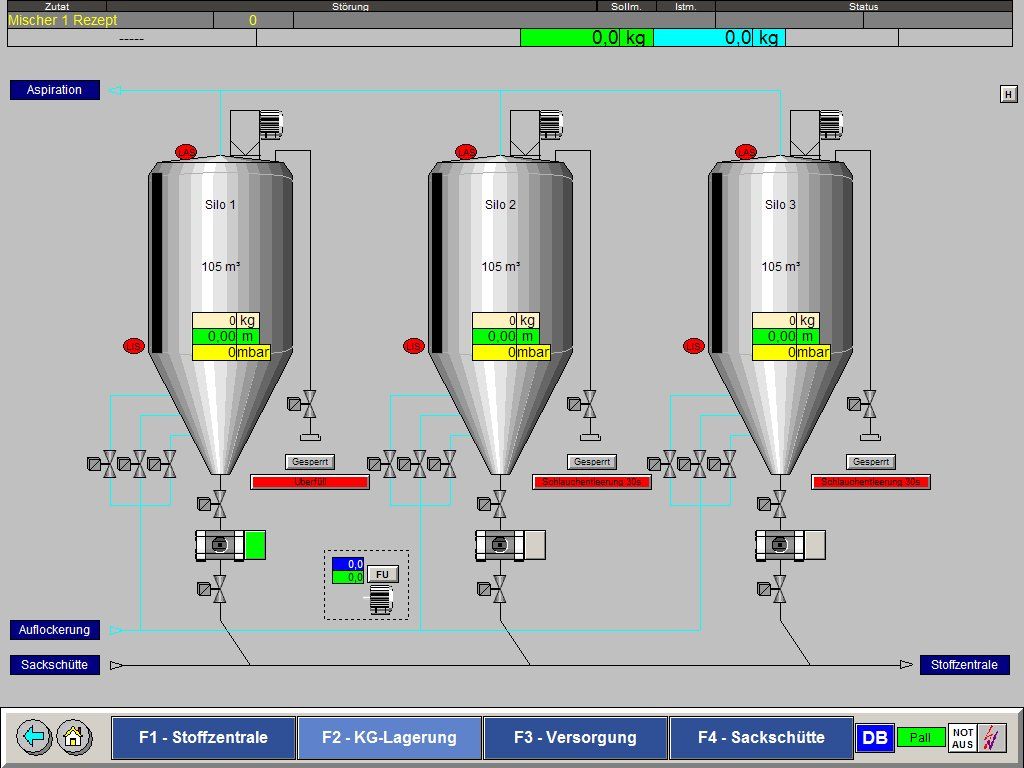Image resolution: width=1024 pixels, height=768 pixels.
Task: Click the back arrow navigation icon
Action: 34,738
